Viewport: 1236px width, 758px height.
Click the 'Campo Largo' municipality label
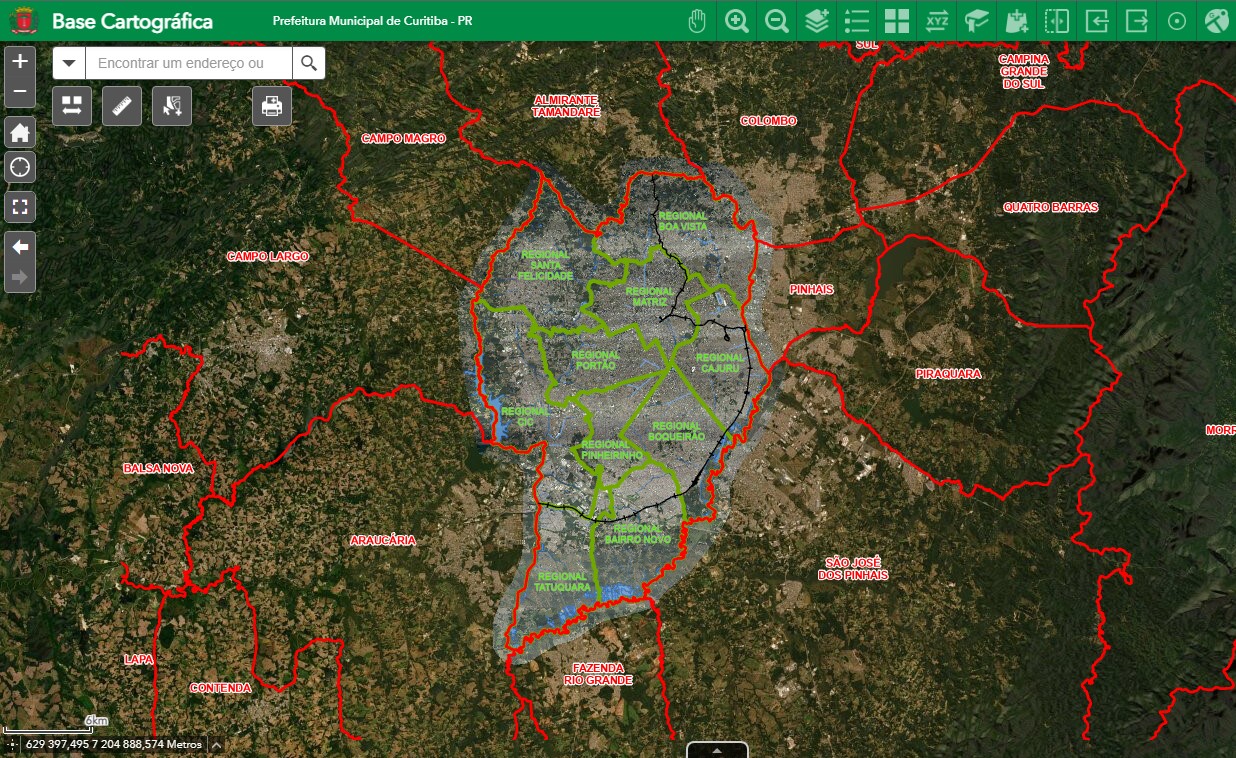pyautogui.click(x=268, y=257)
